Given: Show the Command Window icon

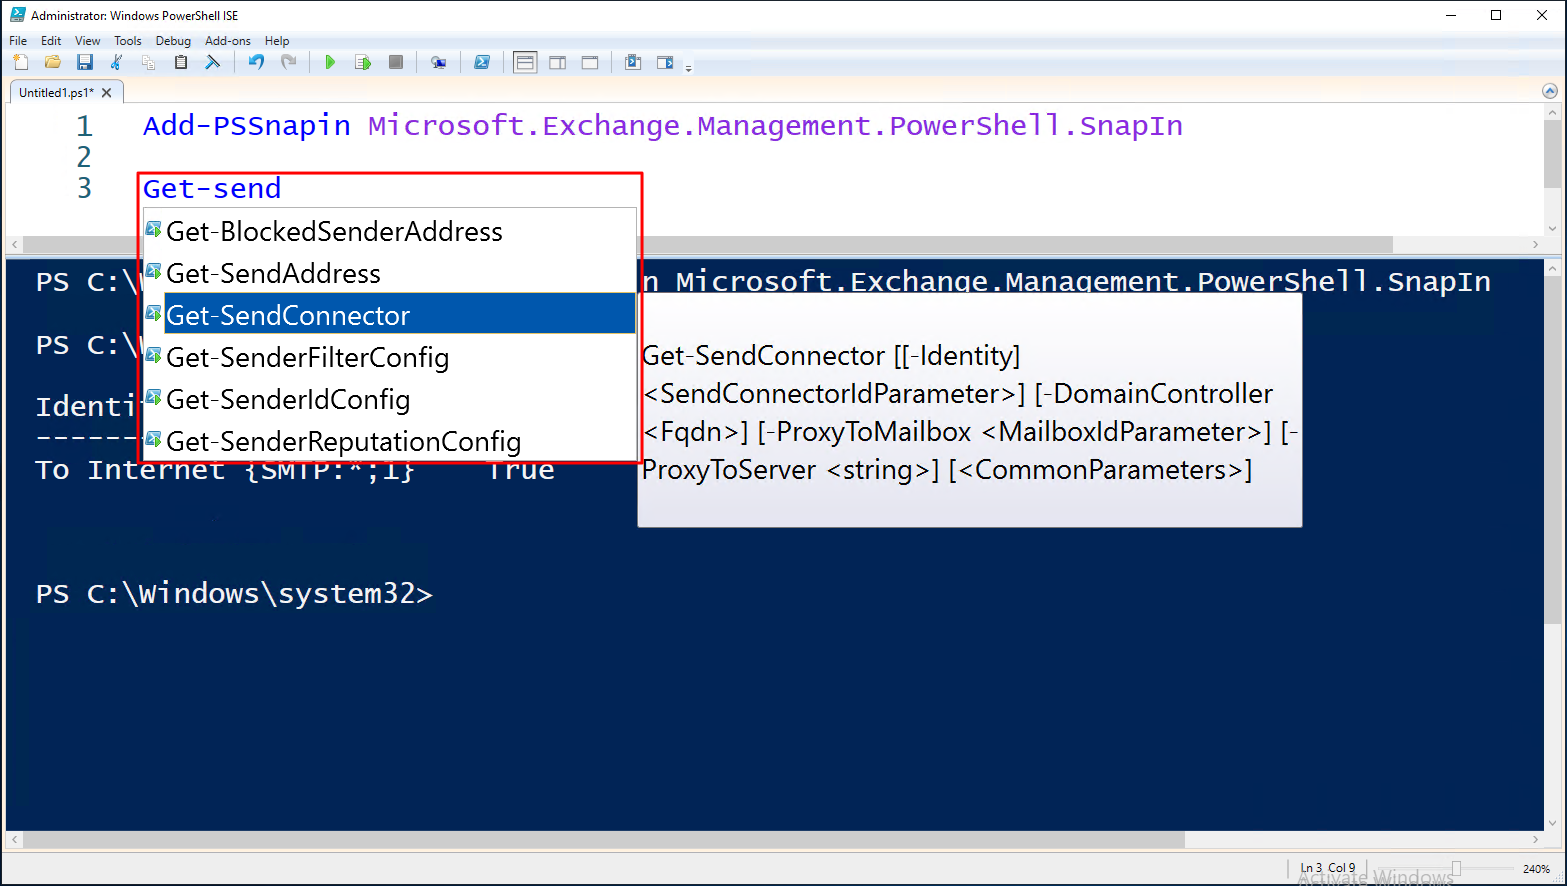Looking at the screenshot, I should [x=633, y=62].
